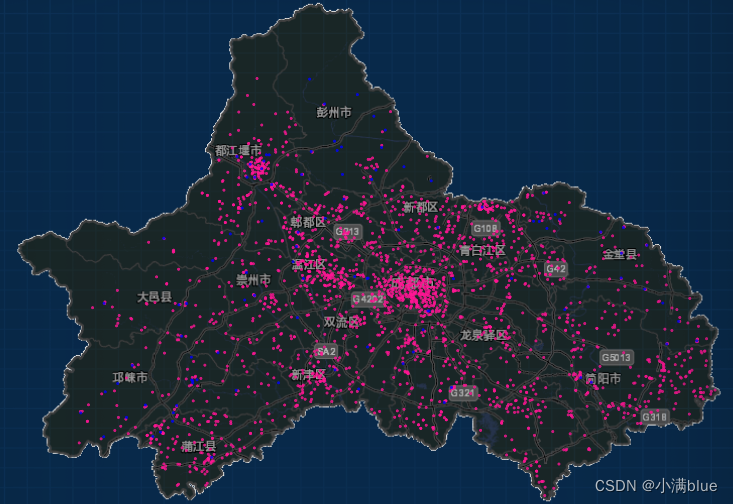
Task: Click the 温江区 map label
Action: coord(309,265)
